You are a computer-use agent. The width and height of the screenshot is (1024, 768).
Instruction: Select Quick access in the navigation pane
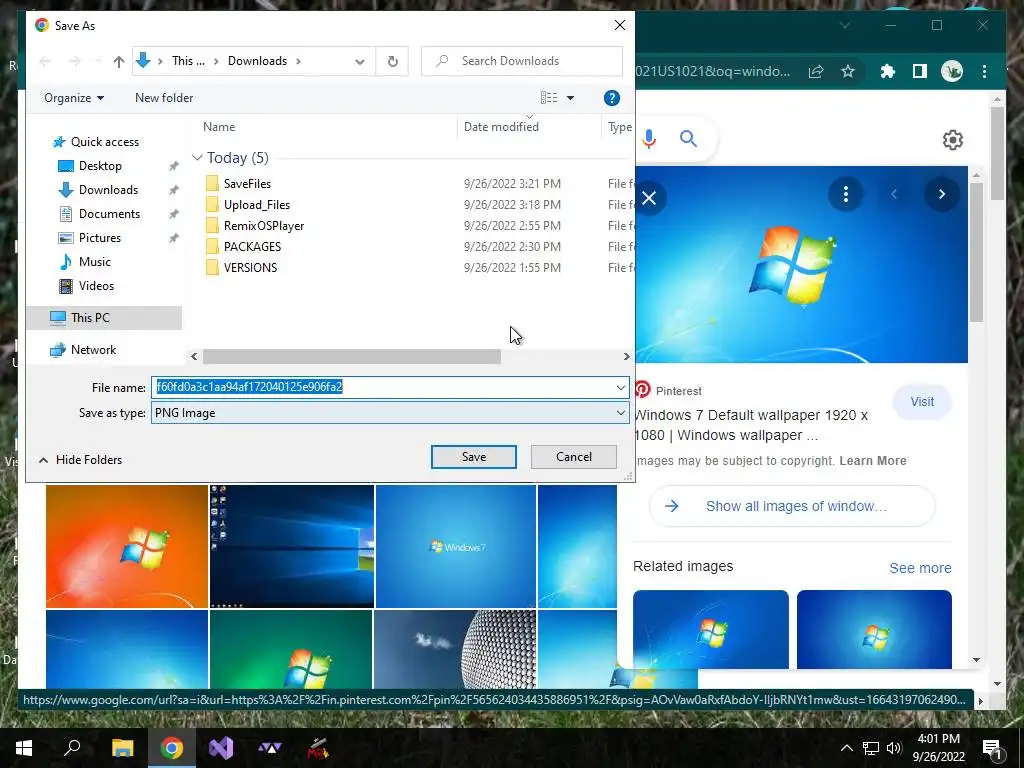104,142
